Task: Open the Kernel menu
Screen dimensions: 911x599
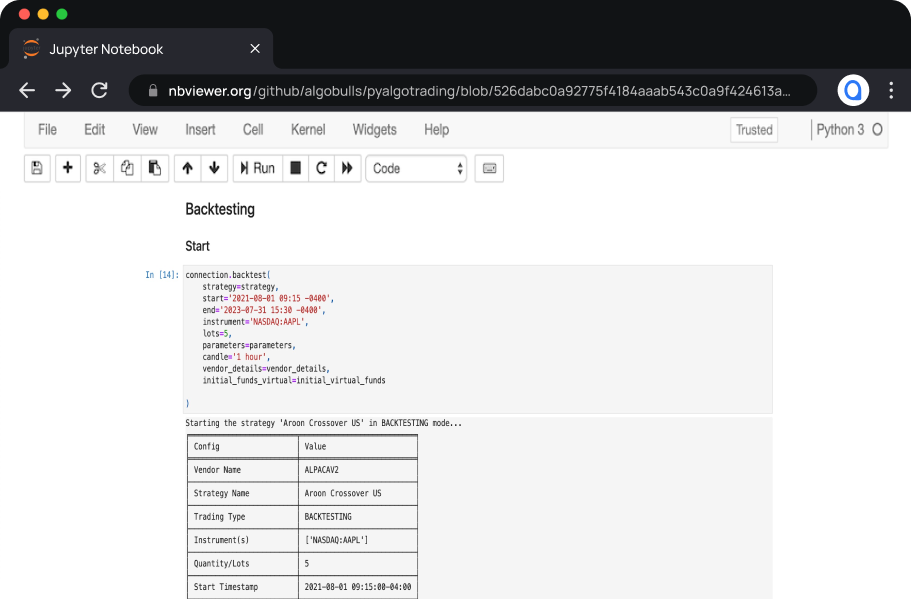Action: click(308, 130)
